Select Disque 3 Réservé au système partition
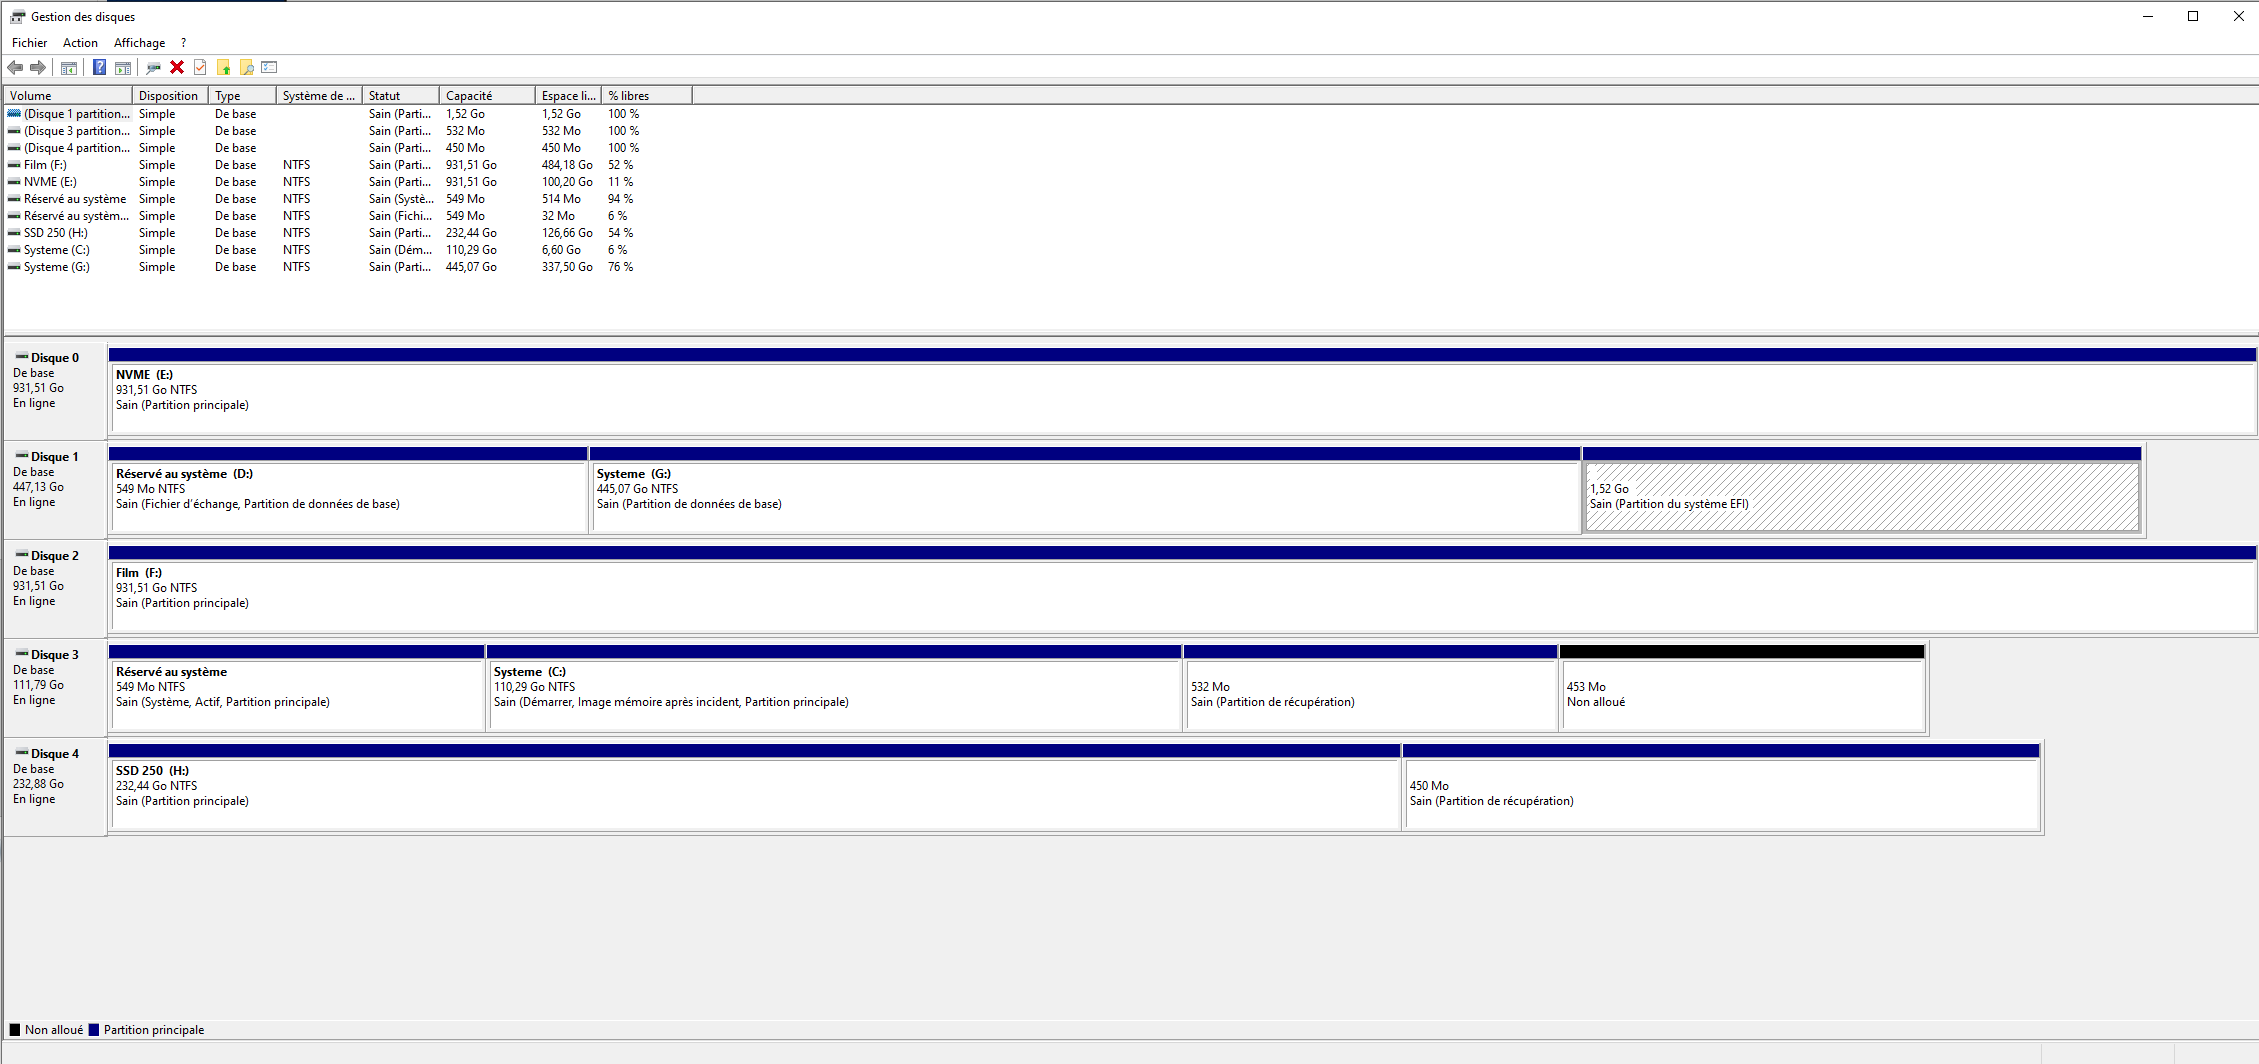2259x1064 pixels. point(297,688)
